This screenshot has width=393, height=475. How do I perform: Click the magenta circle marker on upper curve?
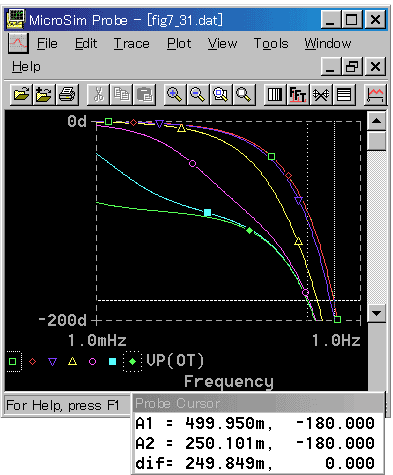pos(192,163)
